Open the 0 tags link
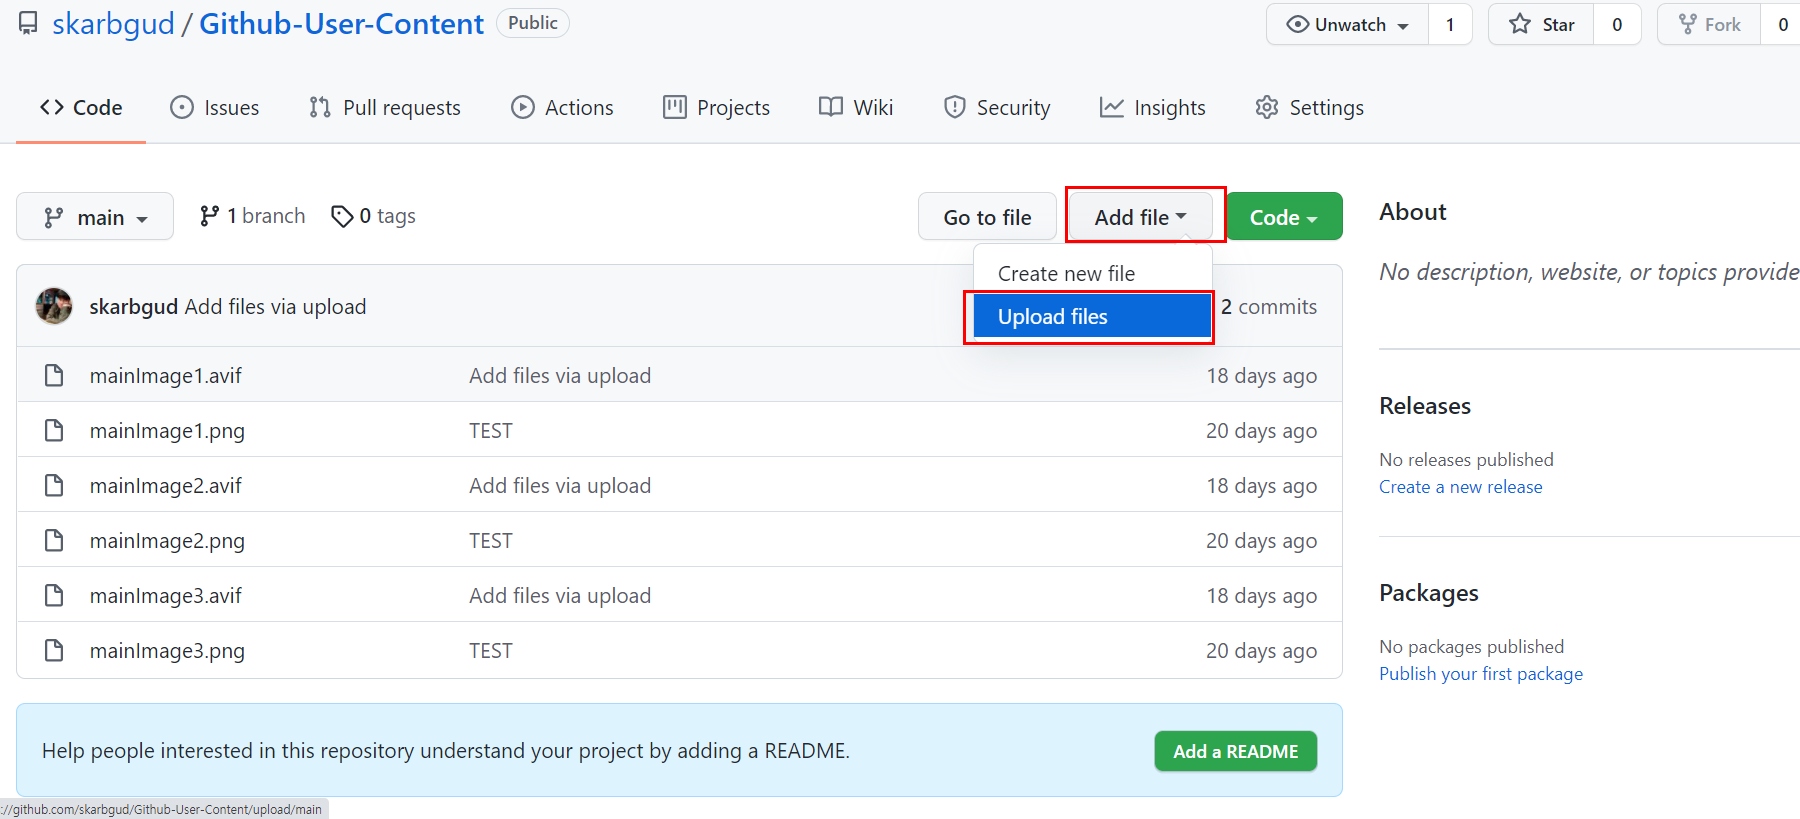Screen dimensions: 1800x819 click(x=373, y=216)
